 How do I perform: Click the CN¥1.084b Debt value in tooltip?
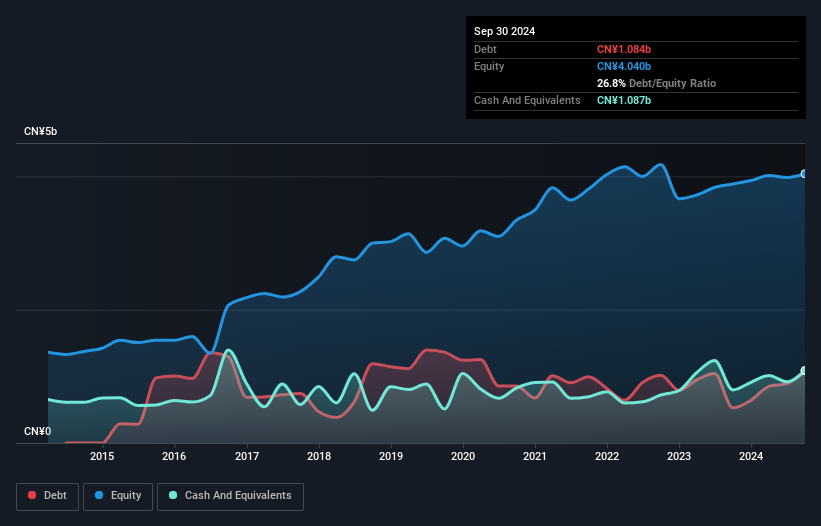coord(624,49)
